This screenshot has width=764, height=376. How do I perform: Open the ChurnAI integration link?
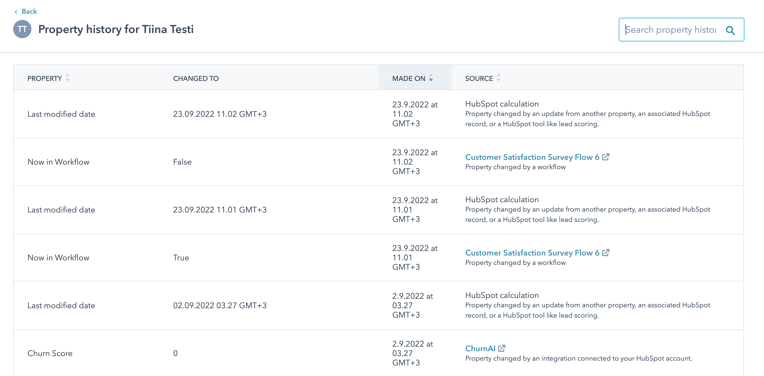480,348
